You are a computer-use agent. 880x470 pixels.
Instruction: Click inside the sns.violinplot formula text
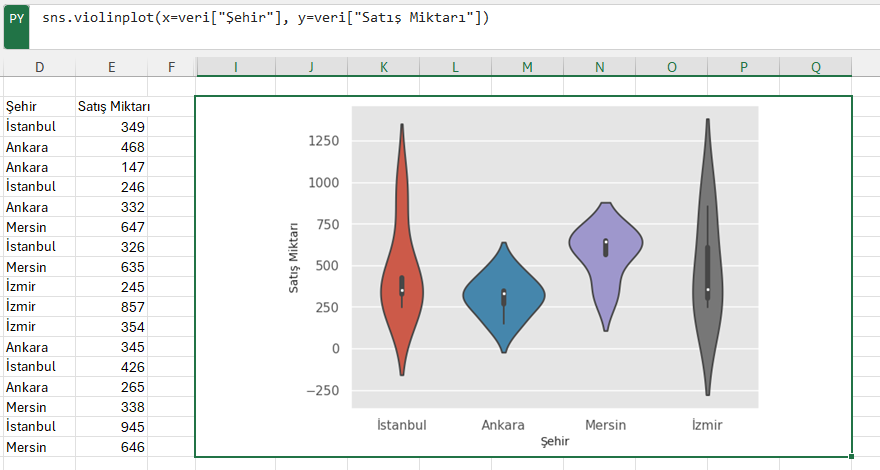tap(265, 17)
